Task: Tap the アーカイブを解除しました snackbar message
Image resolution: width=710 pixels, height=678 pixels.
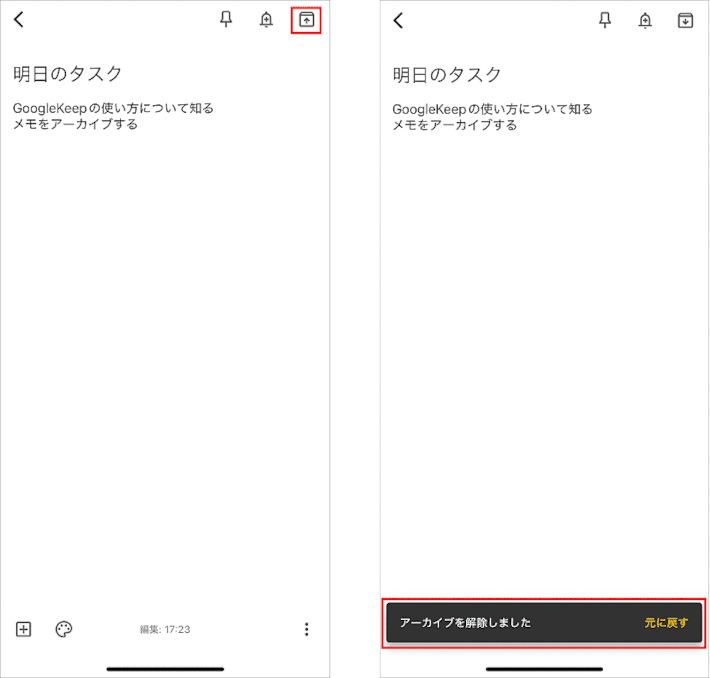Action: click(465, 623)
